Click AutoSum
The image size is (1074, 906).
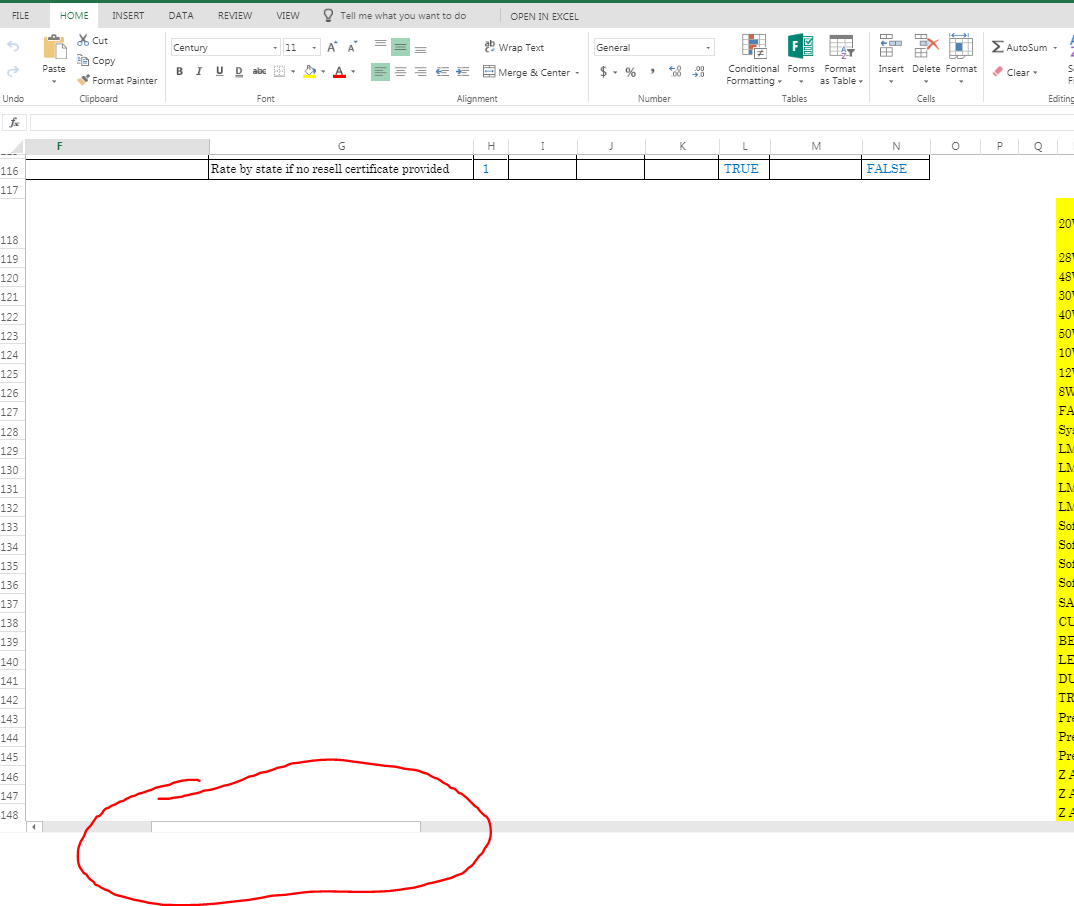(x=1019, y=47)
